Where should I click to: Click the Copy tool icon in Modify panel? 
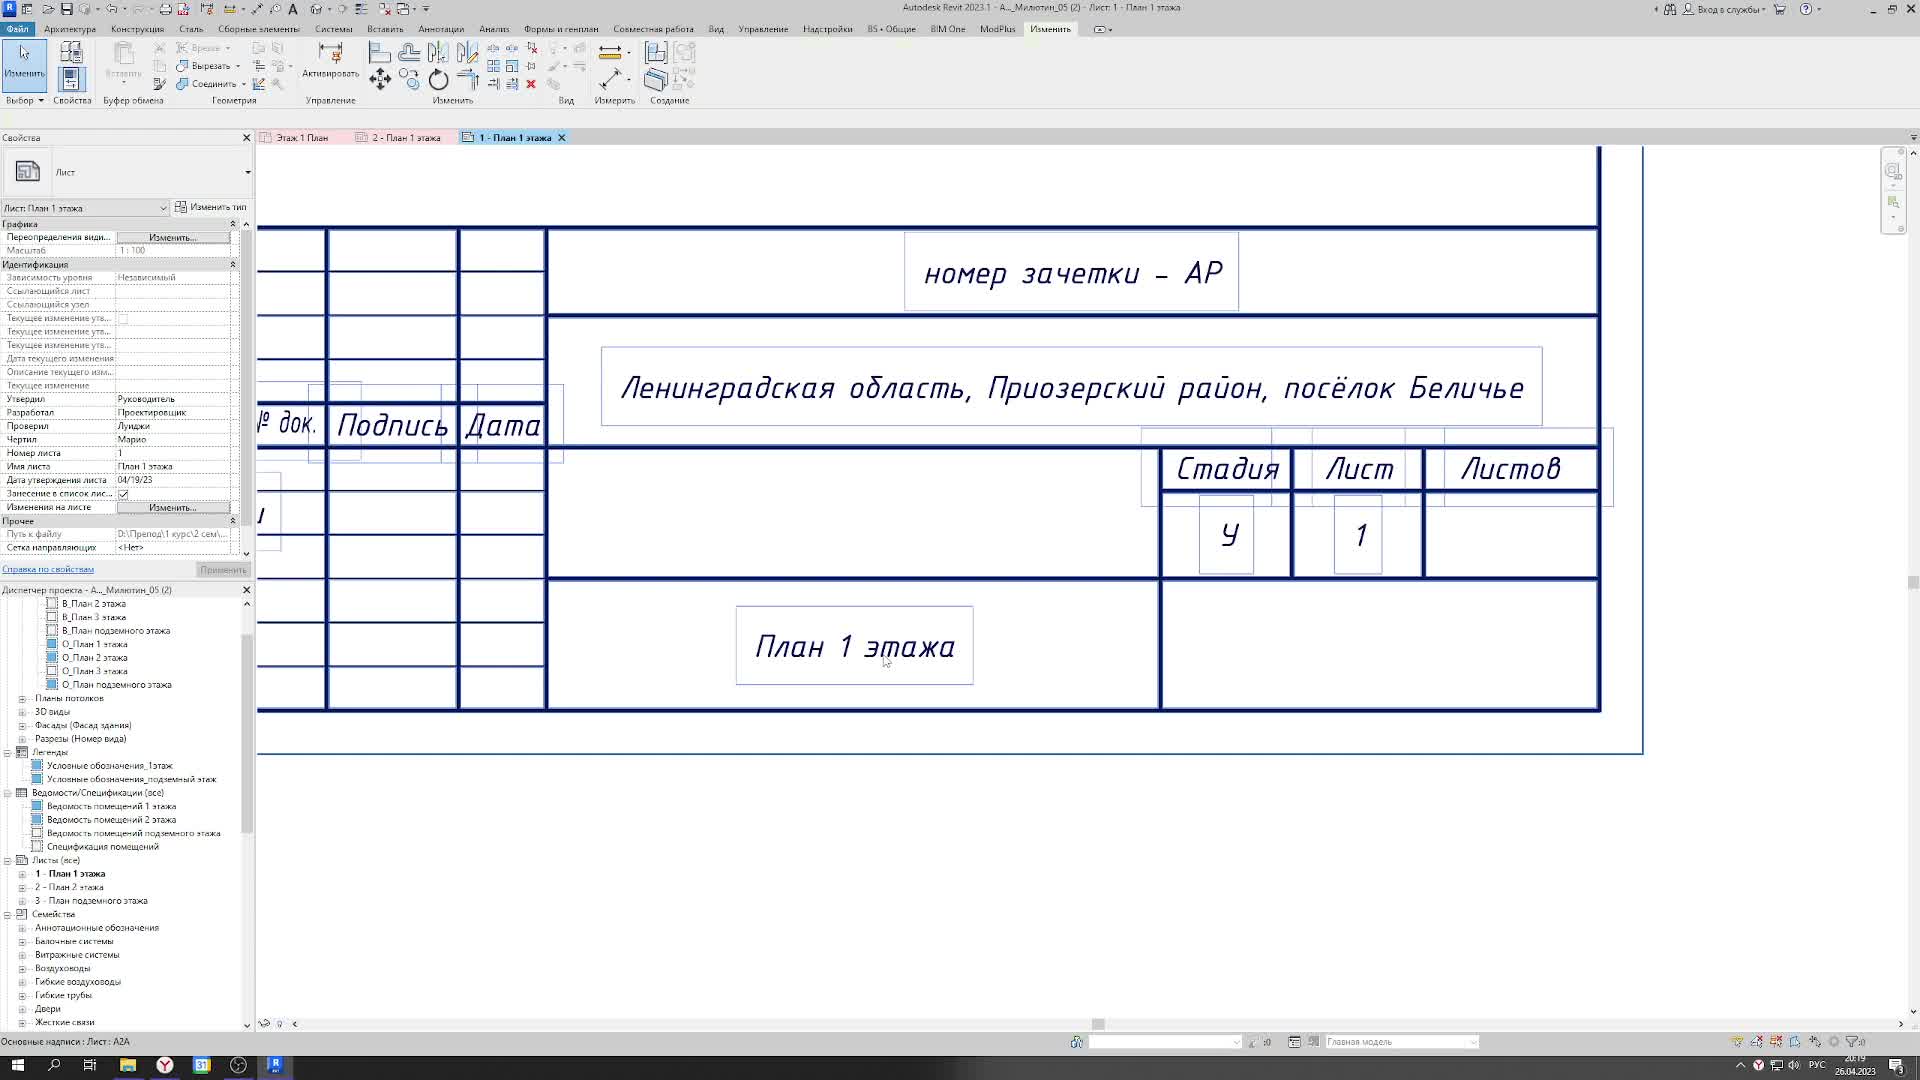click(409, 80)
